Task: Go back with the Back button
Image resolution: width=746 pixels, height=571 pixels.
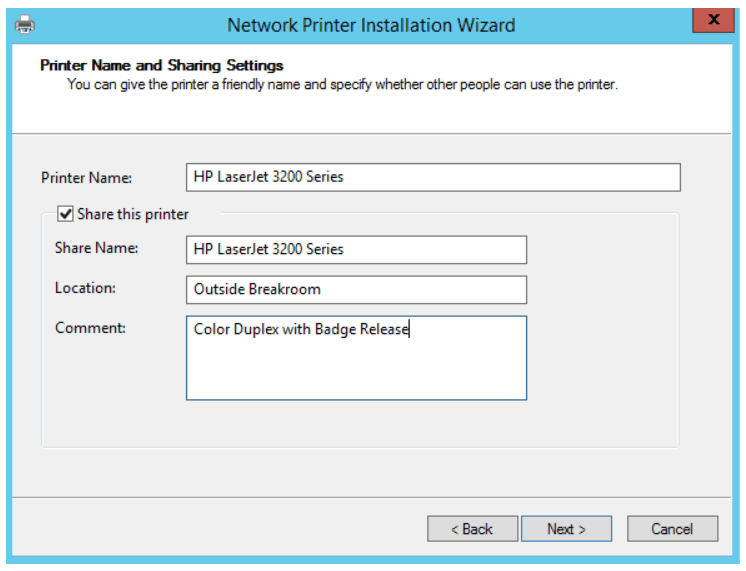Action: 472,529
